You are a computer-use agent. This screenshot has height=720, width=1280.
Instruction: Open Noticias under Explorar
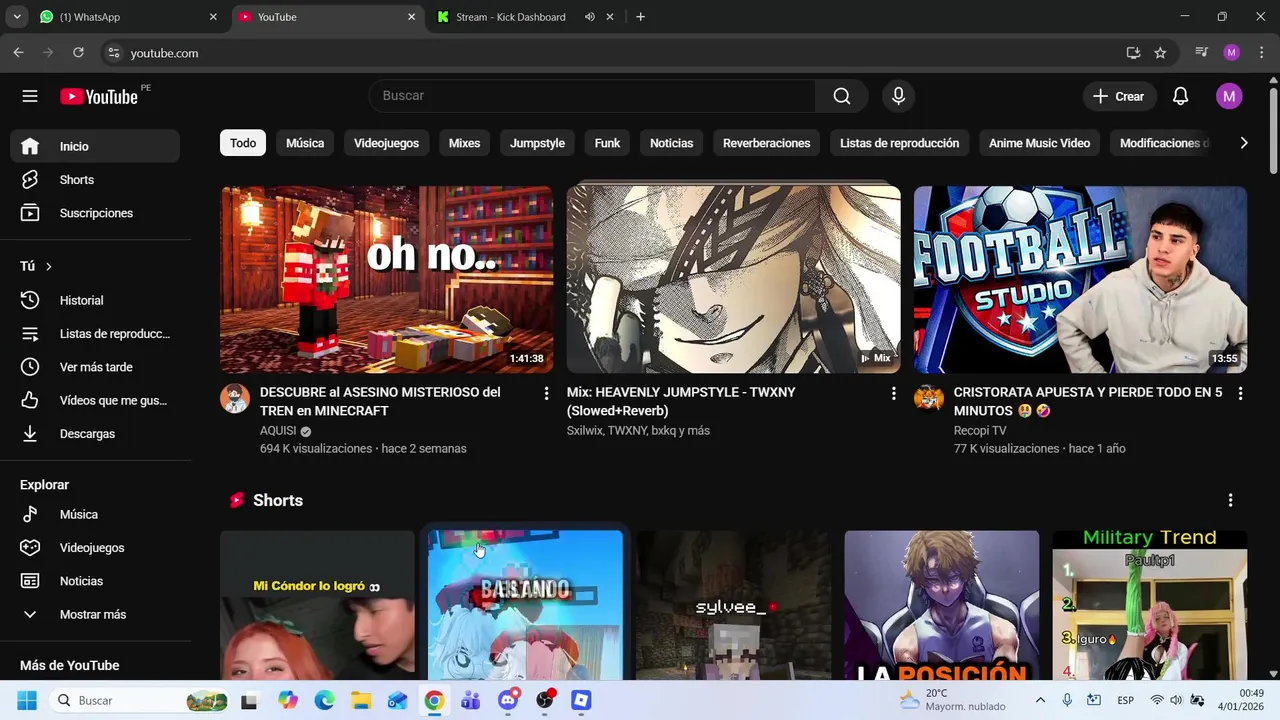click(x=95, y=581)
